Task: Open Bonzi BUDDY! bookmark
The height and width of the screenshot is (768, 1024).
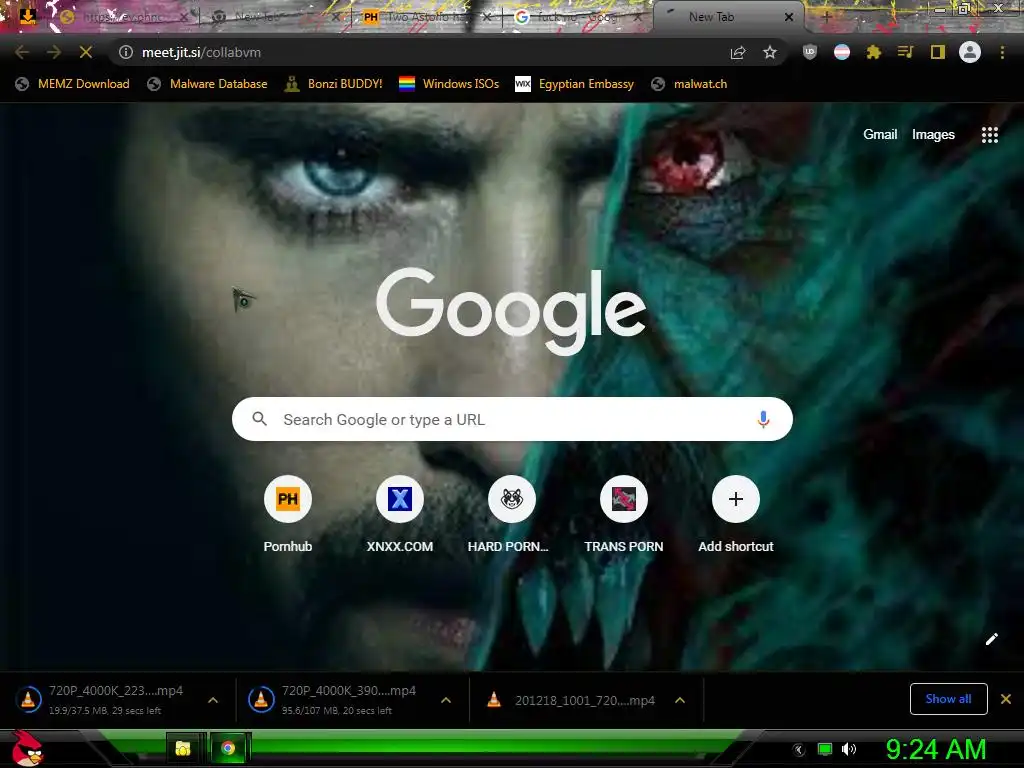Action: coord(334,84)
